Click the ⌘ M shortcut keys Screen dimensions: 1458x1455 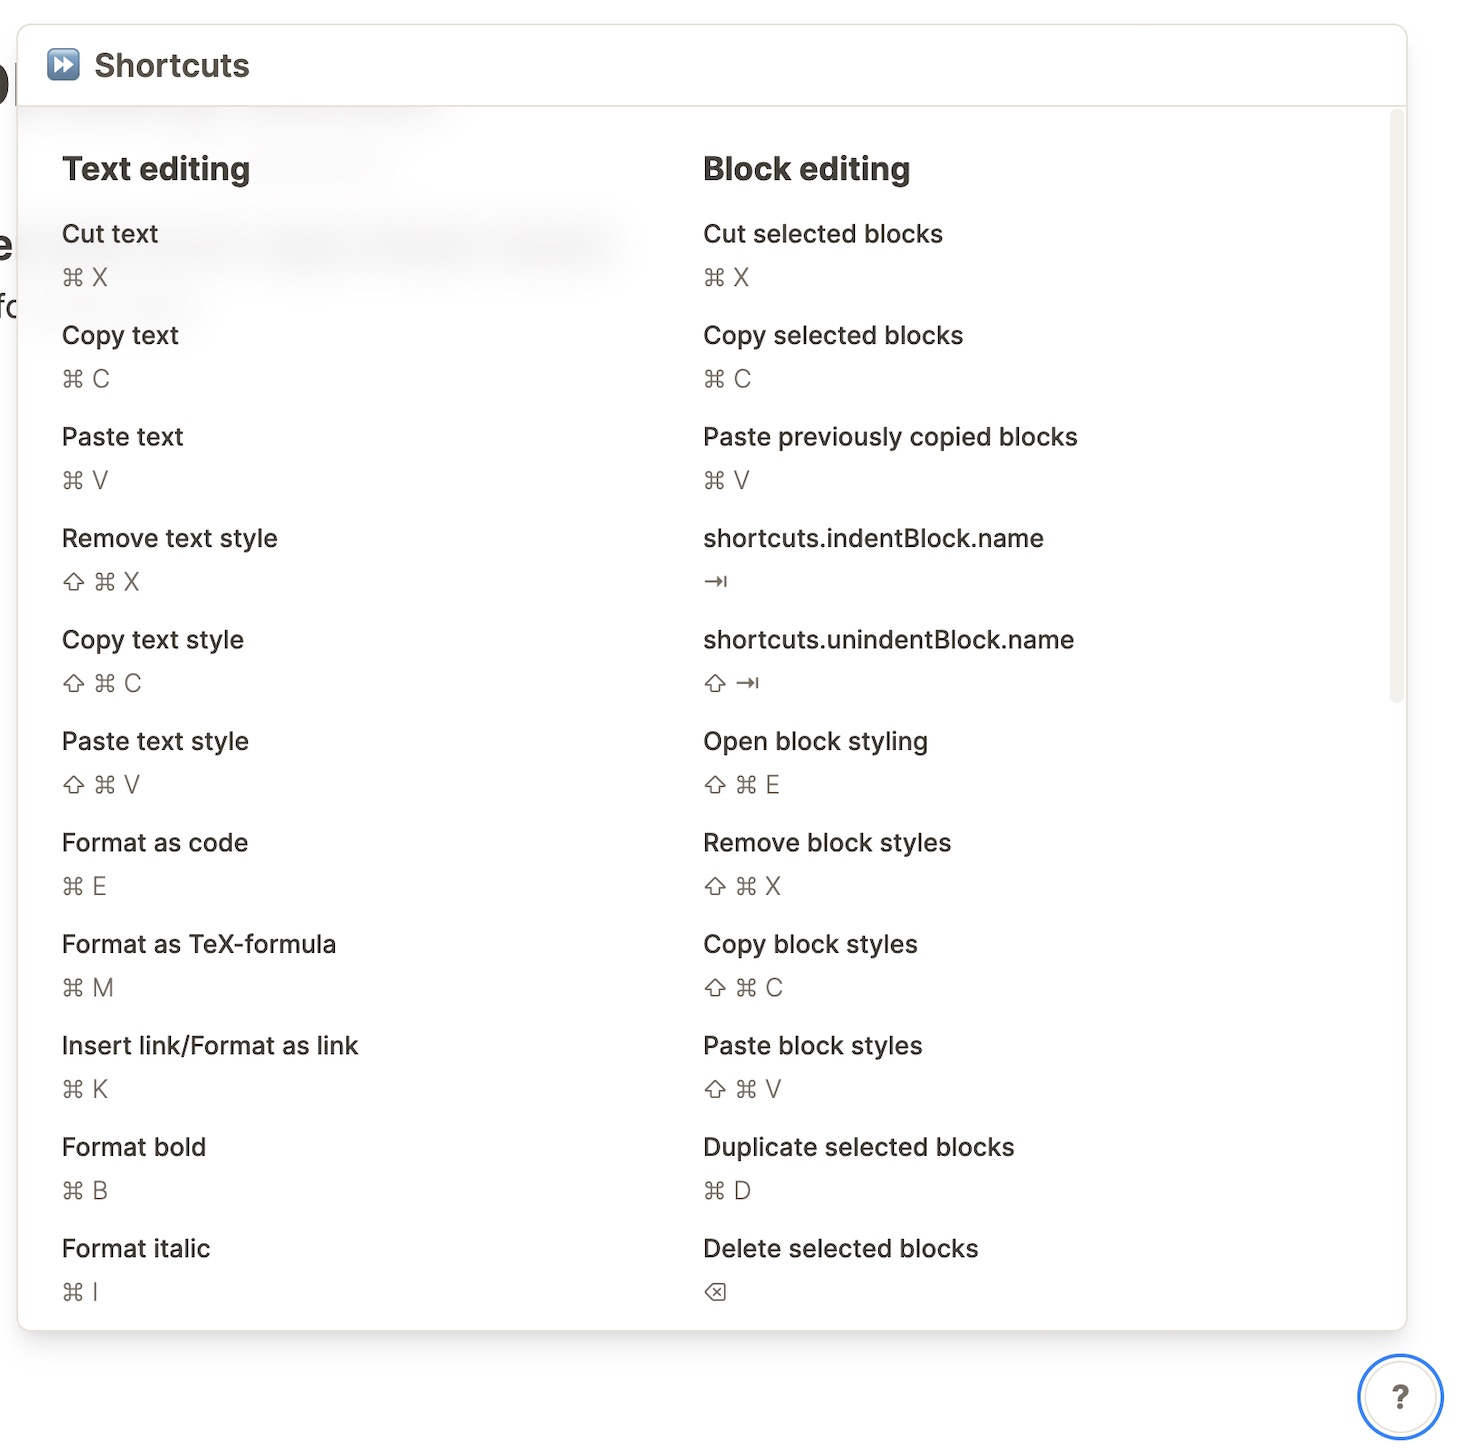[88, 988]
